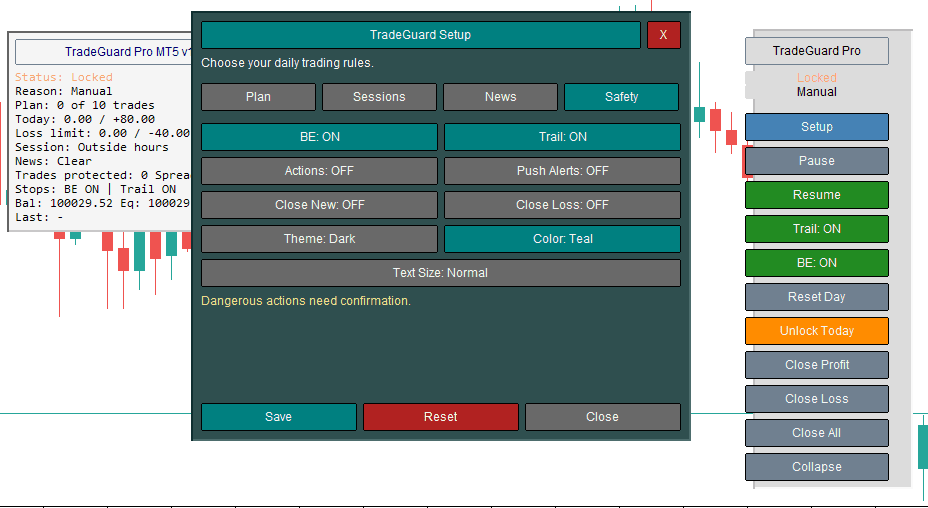Click the gray Close button in dialog
928x508 pixels.
point(602,417)
